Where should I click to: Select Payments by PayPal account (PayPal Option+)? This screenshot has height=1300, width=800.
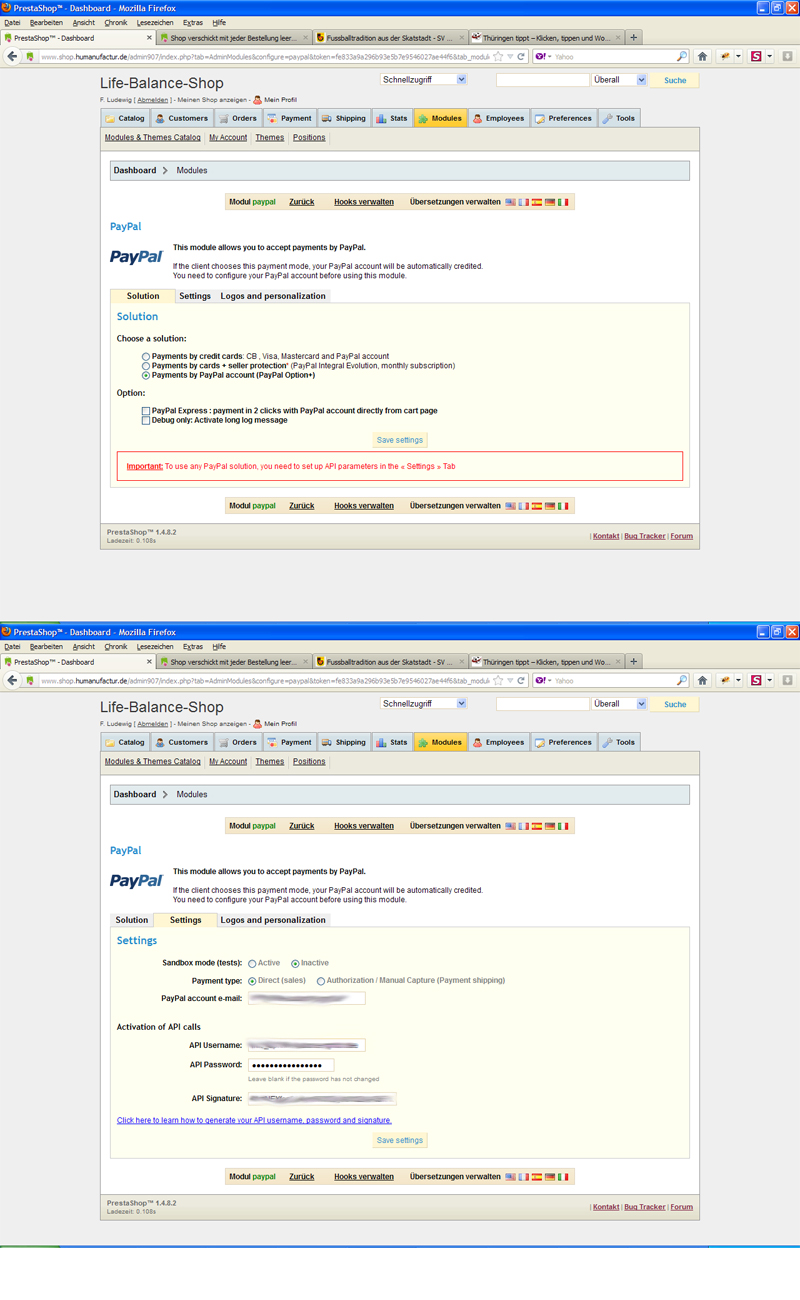point(146,376)
